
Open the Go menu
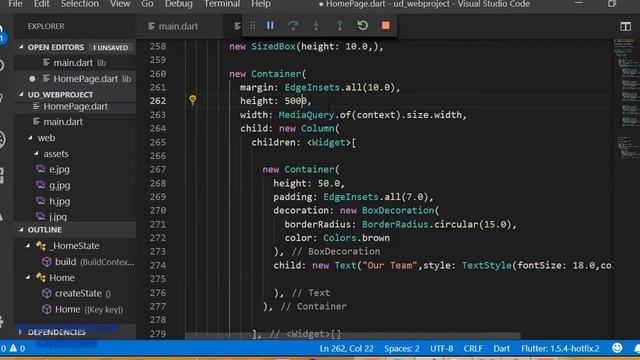(x=147, y=4)
